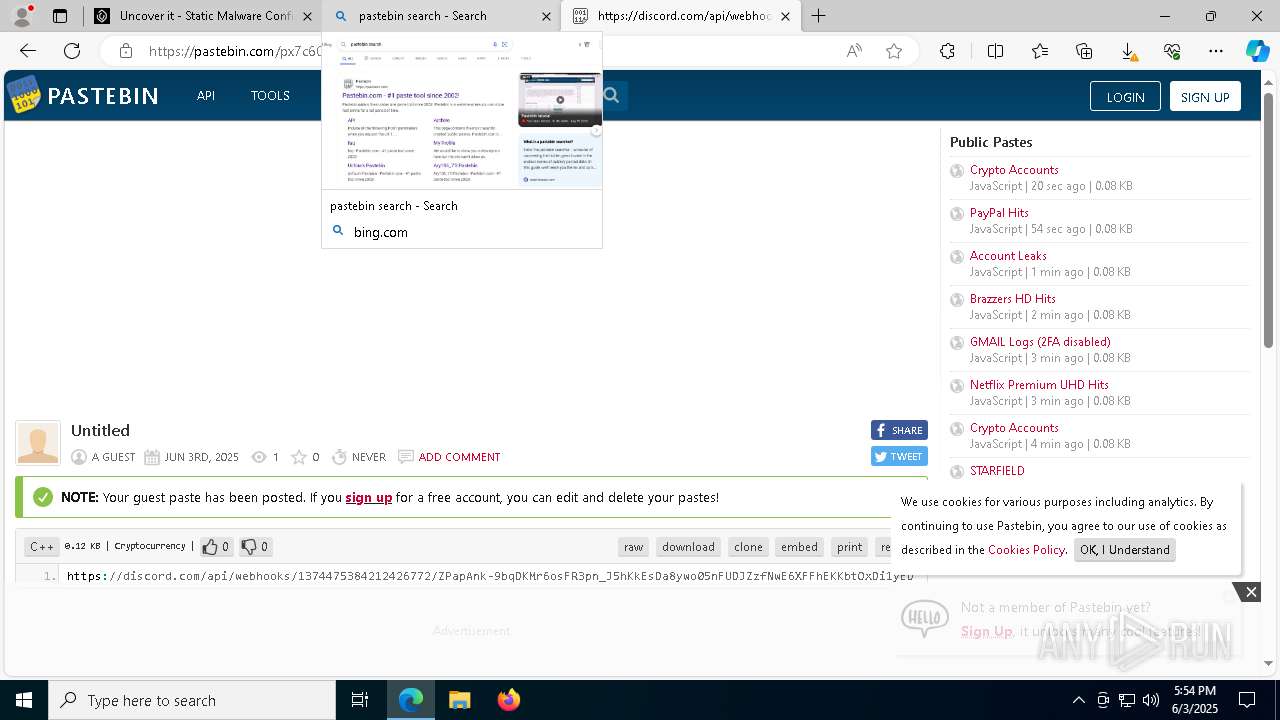Image resolution: width=1280 pixels, height=720 pixels.
Task: Click the ADD COMMENT link
Action: (459, 457)
